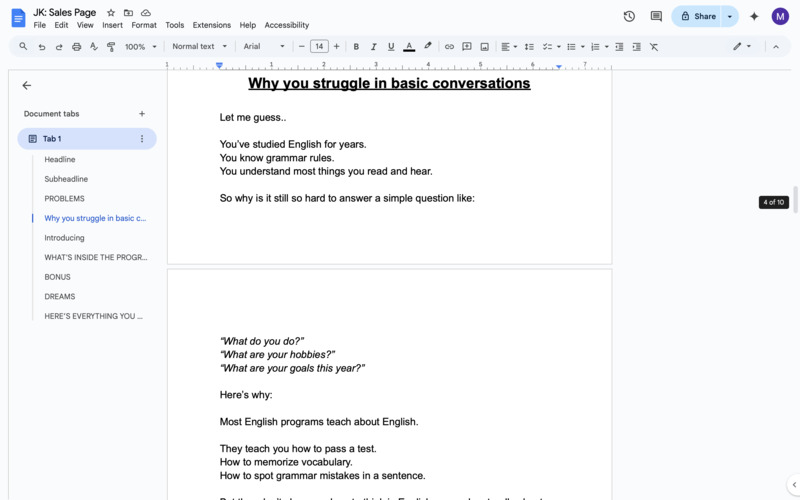
Task: Jump to the BONUS outline entry
Action: pyautogui.click(x=57, y=277)
